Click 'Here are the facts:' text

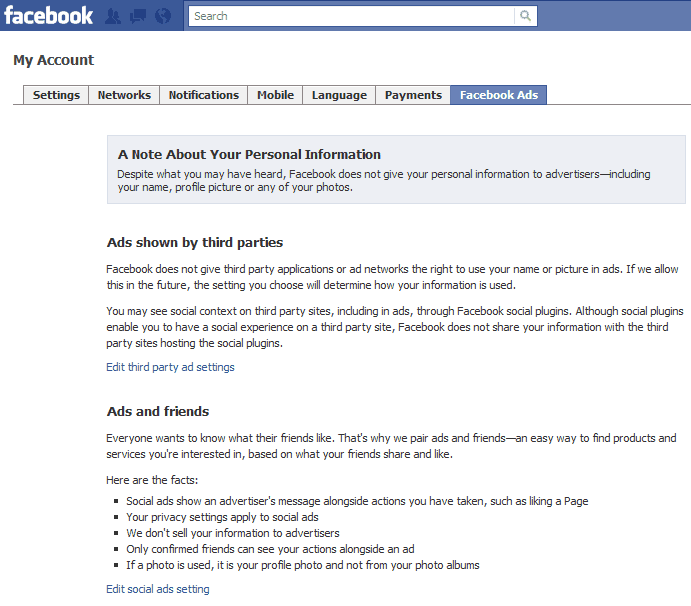[152, 480]
